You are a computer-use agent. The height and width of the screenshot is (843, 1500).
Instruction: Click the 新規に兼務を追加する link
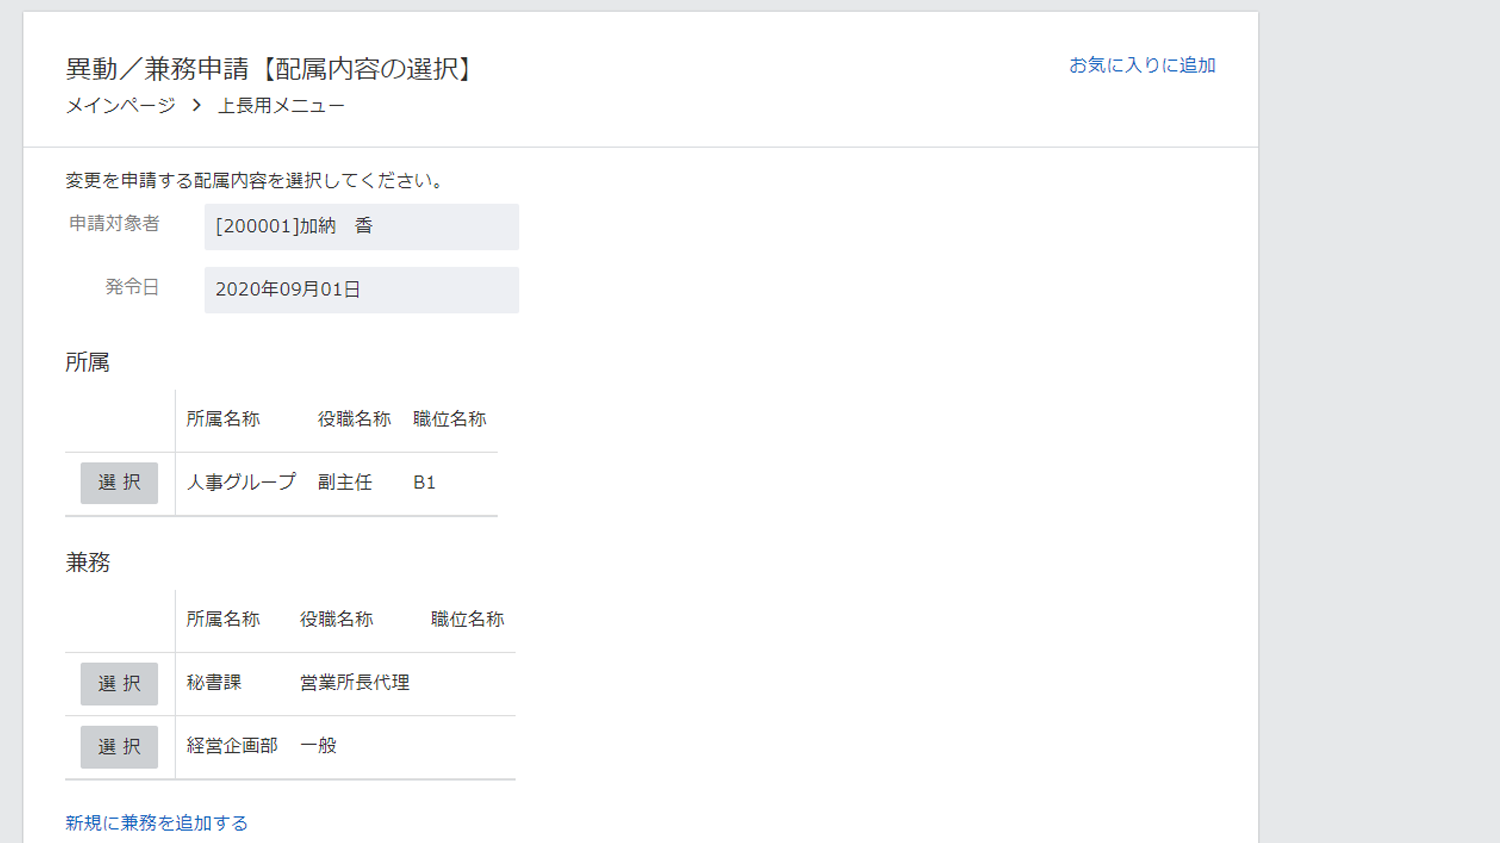coord(157,823)
